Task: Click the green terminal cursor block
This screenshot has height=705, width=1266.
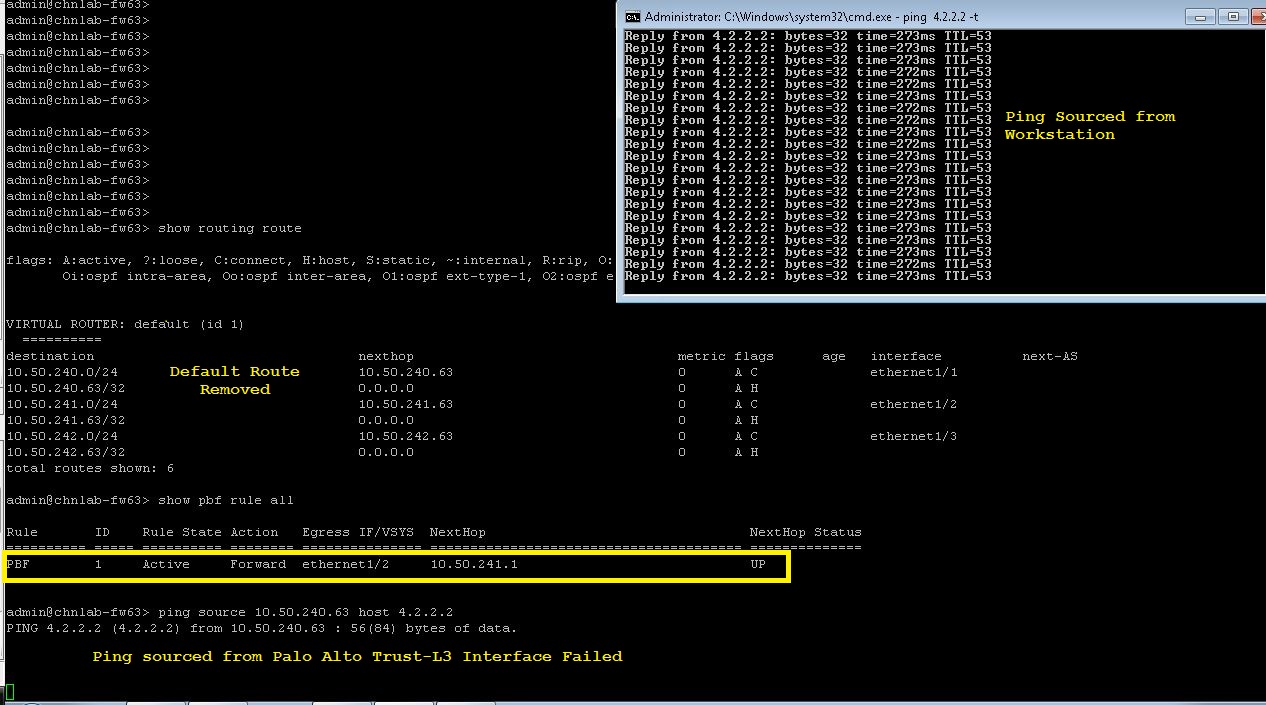Action: (x=10, y=691)
